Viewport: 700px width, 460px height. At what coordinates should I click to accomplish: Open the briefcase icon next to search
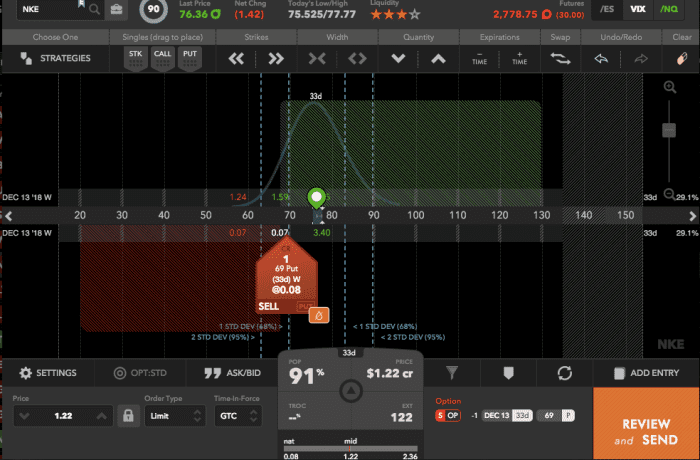point(118,10)
